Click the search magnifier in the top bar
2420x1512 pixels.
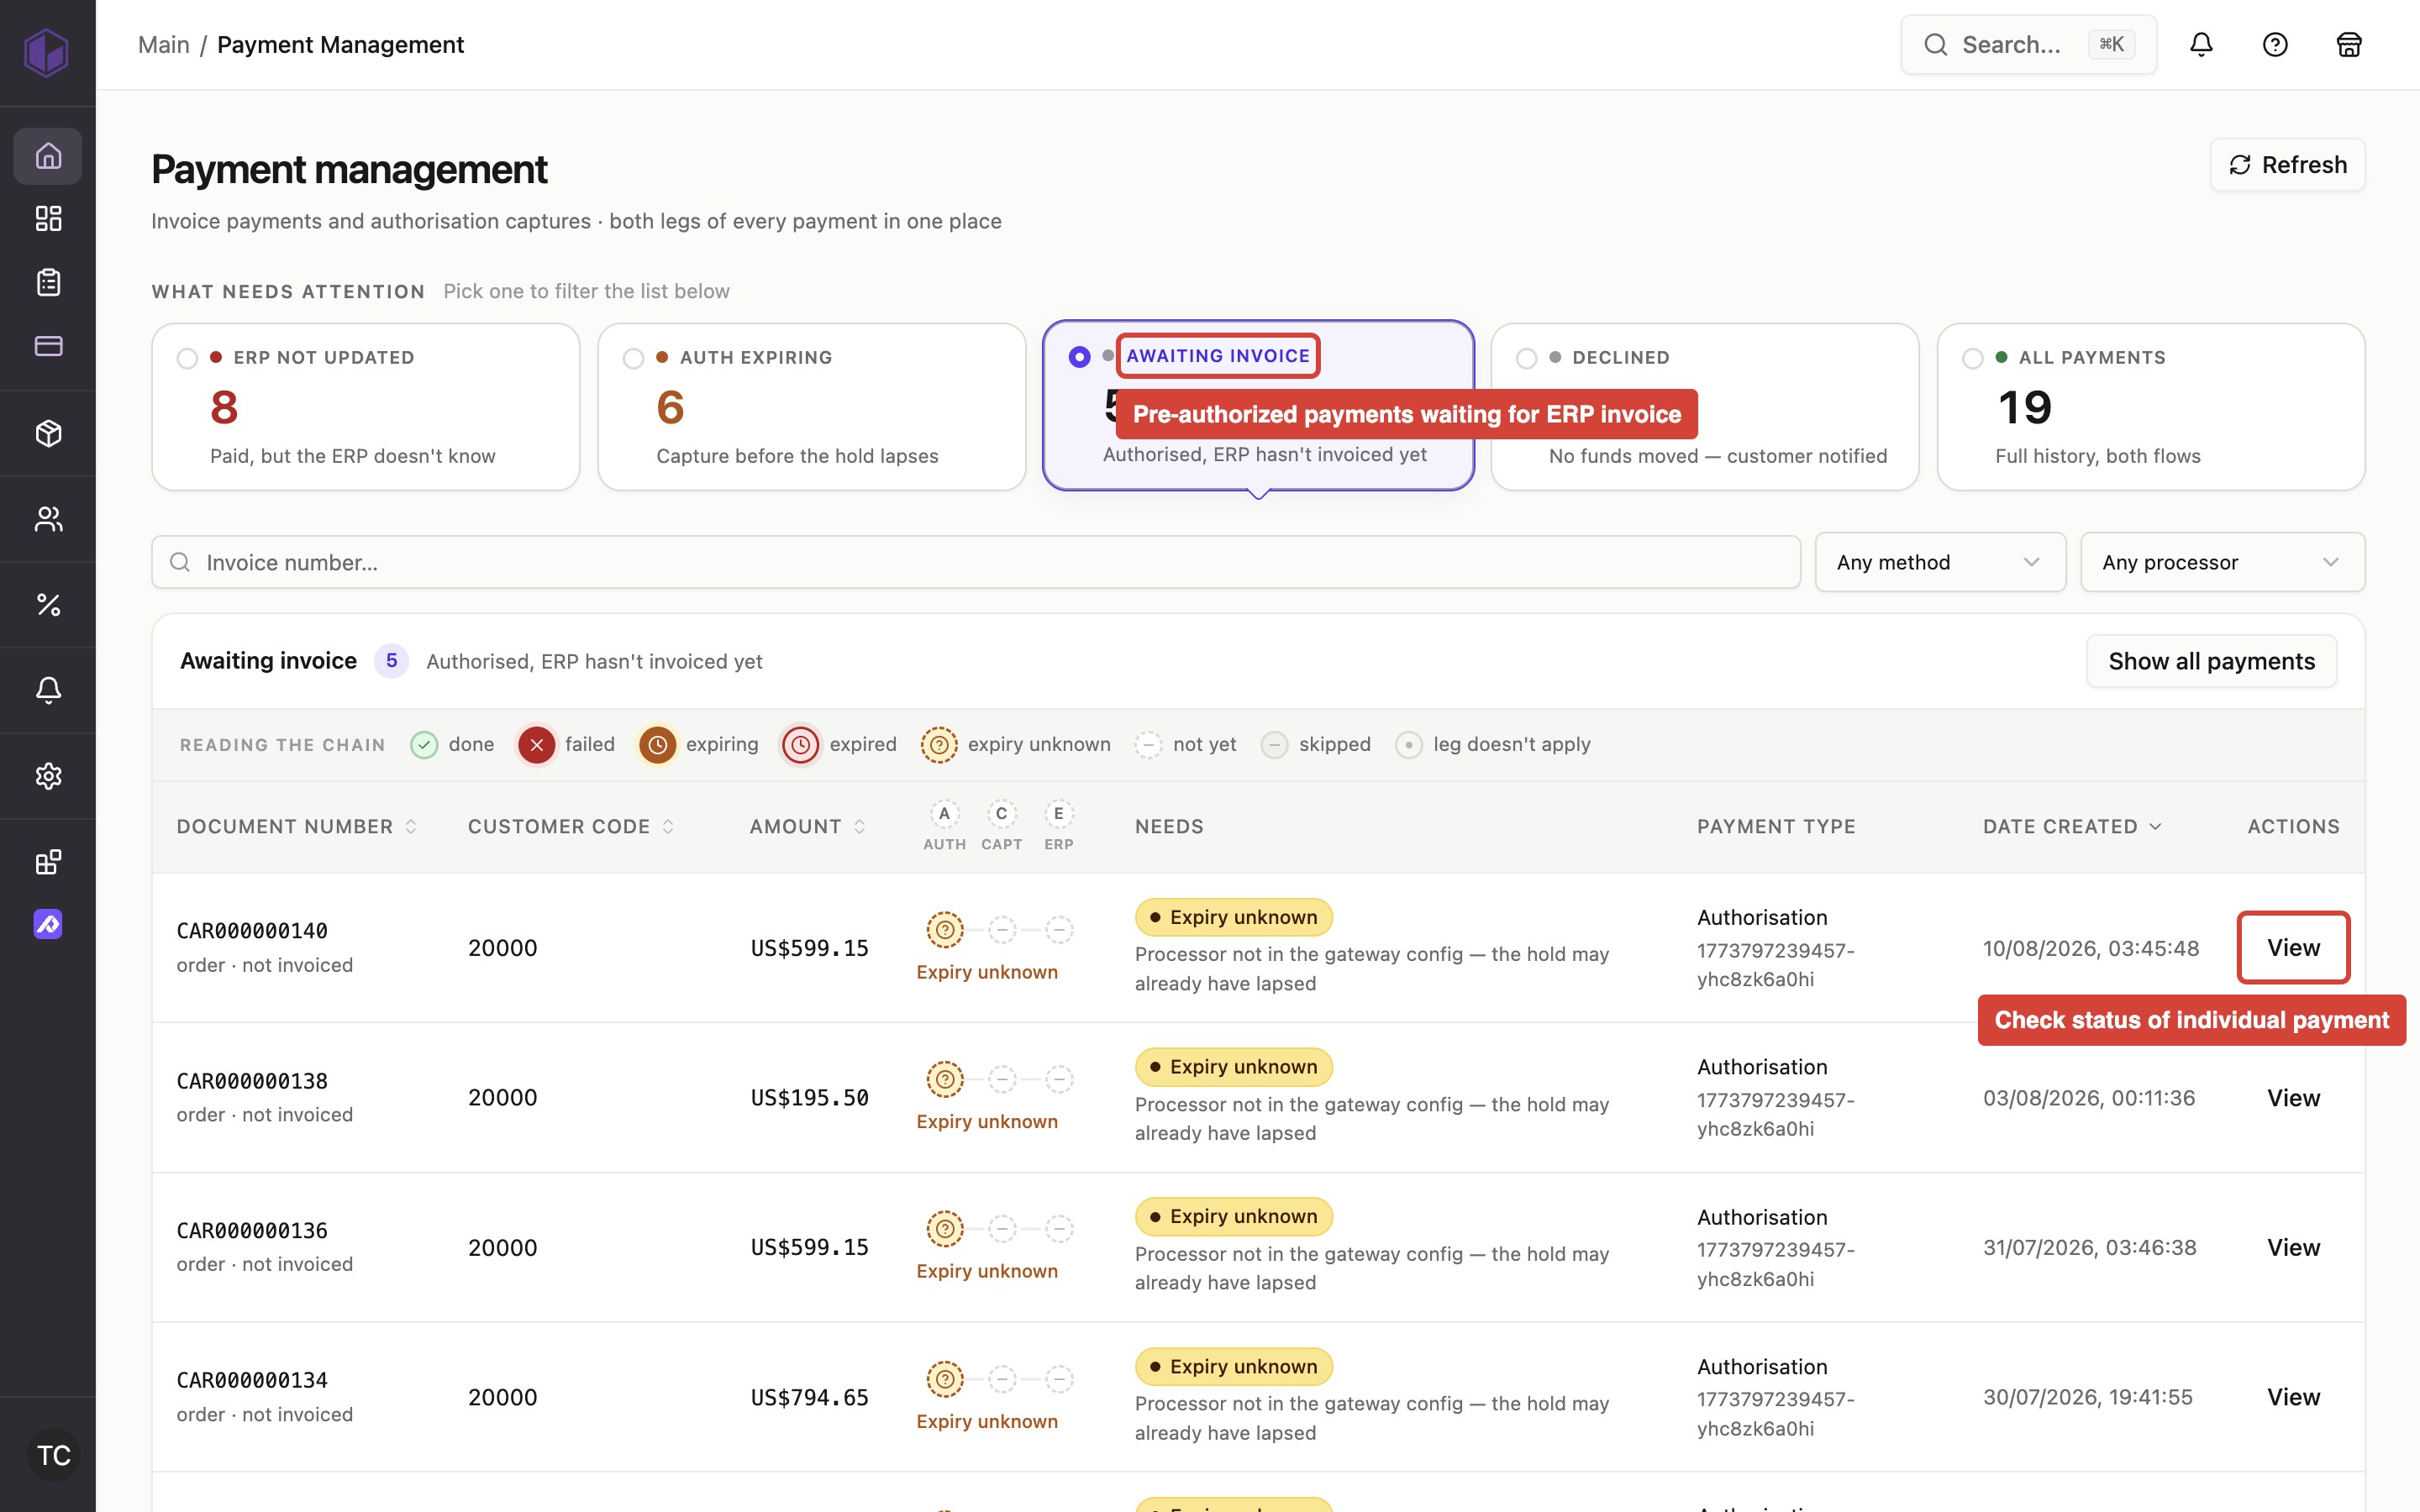pos(1936,45)
